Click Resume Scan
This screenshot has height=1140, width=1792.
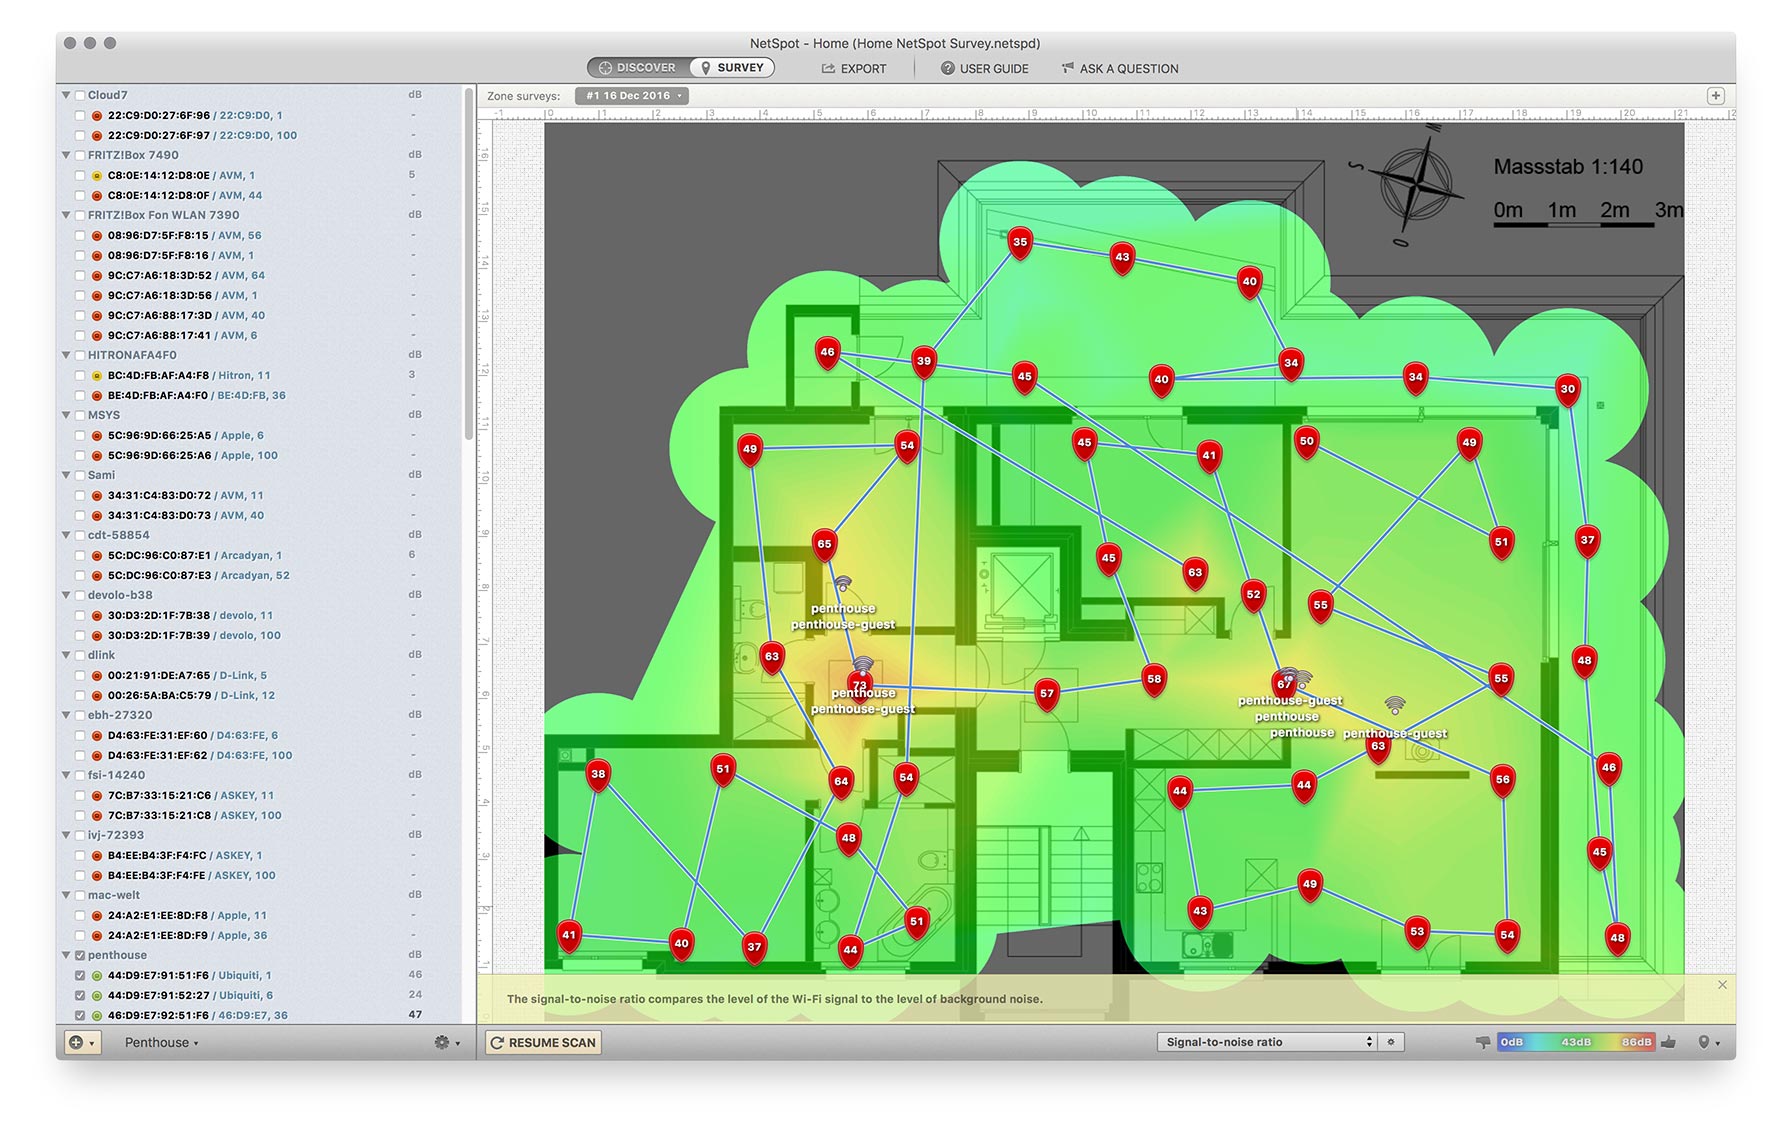pyautogui.click(x=543, y=1042)
